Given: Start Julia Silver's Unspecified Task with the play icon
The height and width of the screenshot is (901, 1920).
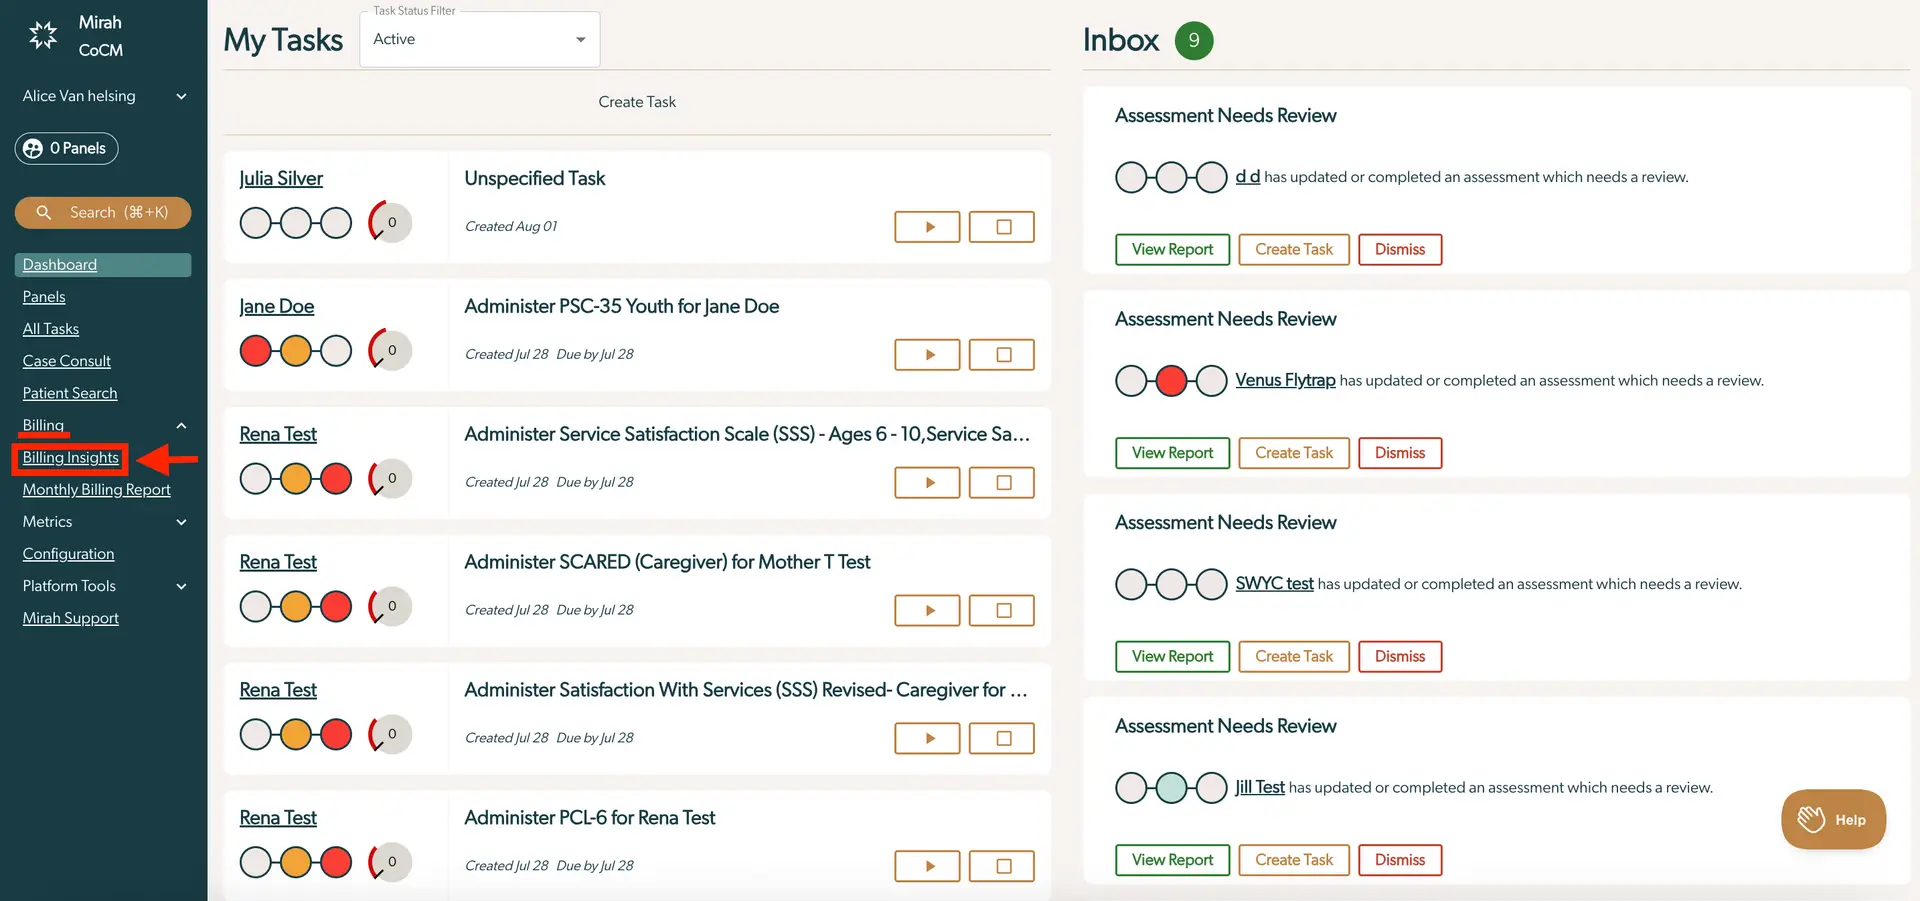Looking at the screenshot, I should [x=926, y=226].
